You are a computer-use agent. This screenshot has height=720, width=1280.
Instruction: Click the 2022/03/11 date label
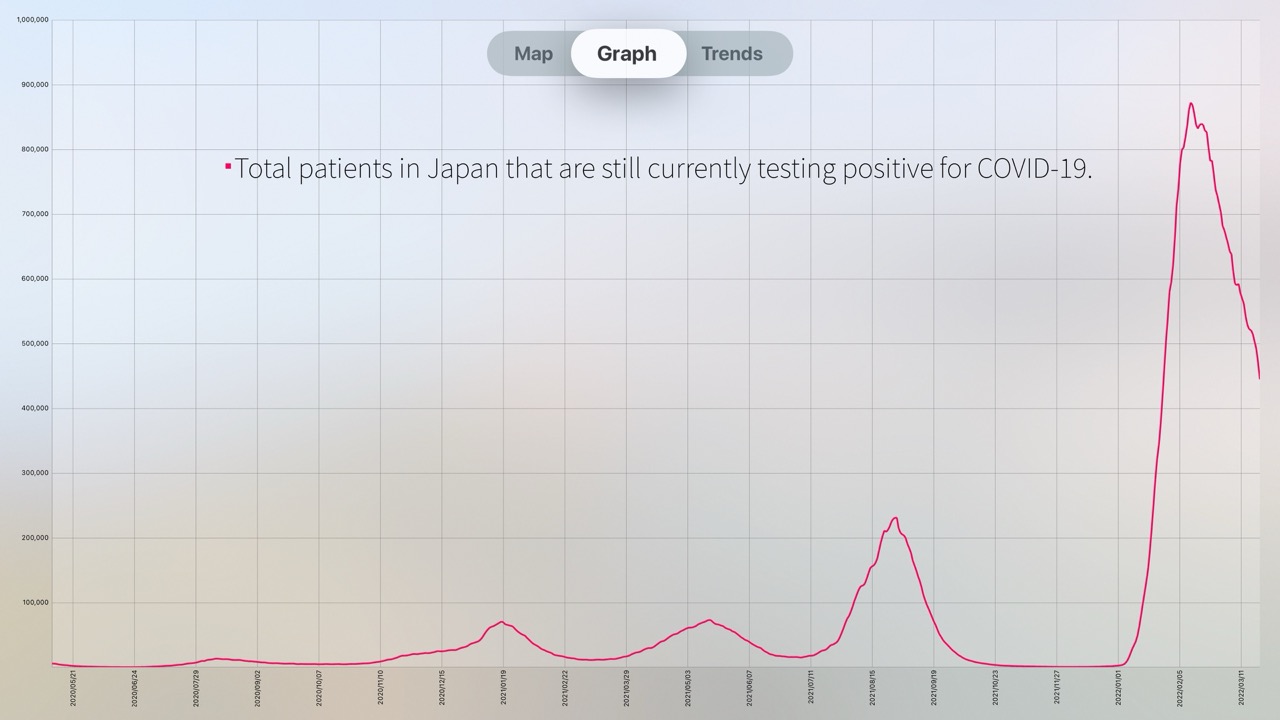[1241, 689]
